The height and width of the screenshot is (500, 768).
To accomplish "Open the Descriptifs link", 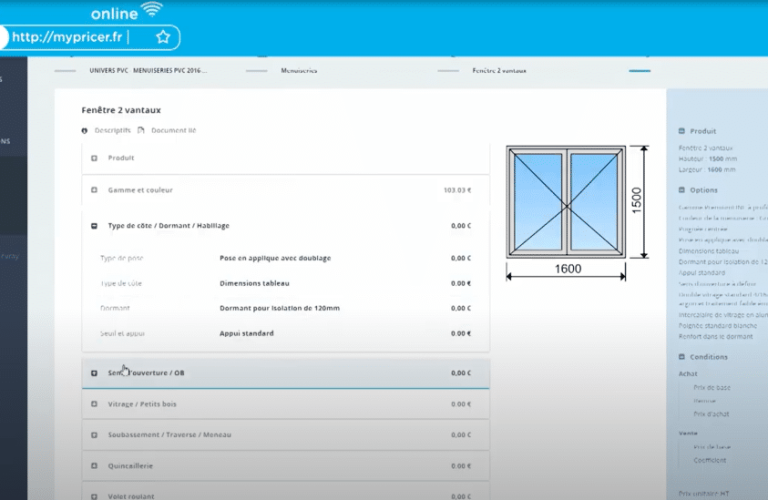I will [x=112, y=130].
